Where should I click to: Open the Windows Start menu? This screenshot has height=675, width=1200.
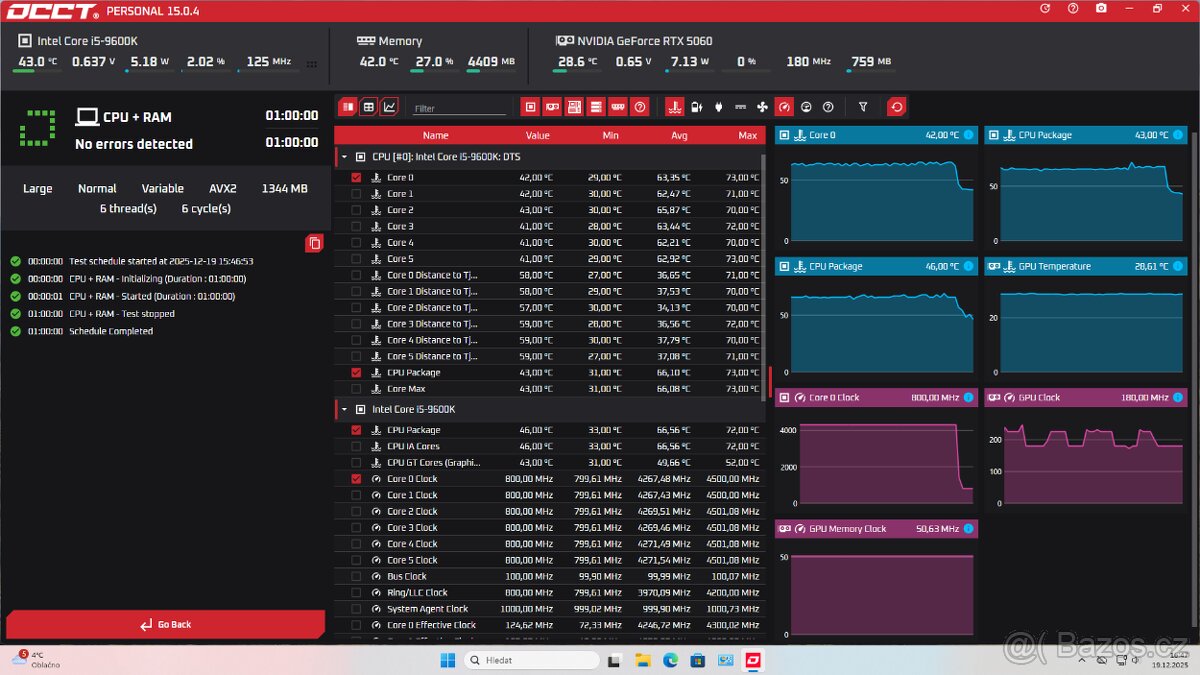click(x=447, y=660)
